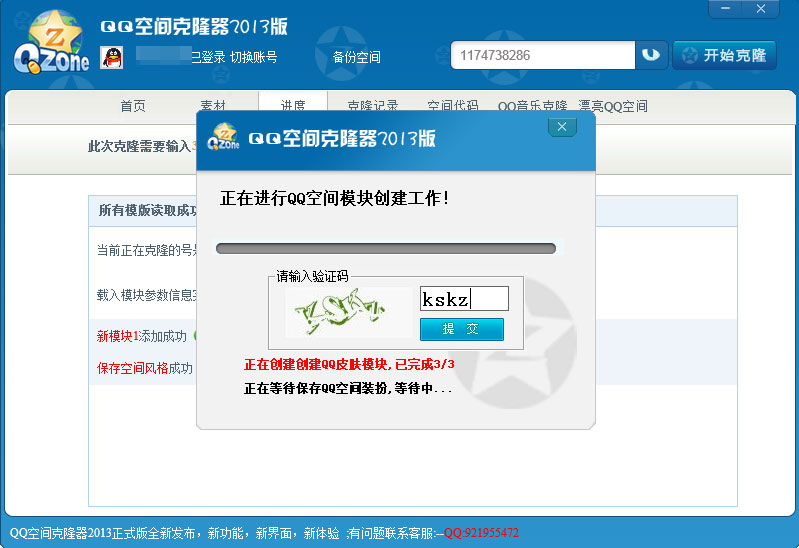Click the dialog progress bar
This screenshot has width=799, height=548.
pyautogui.click(x=386, y=248)
